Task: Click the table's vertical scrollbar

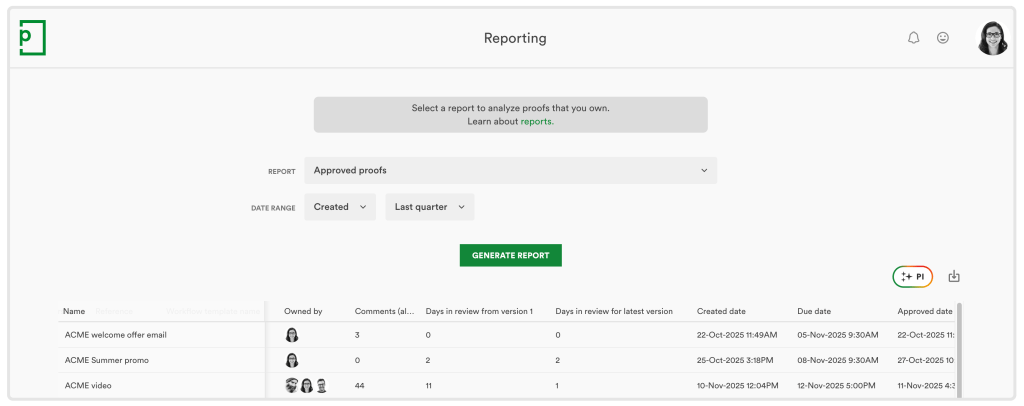Action: (x=959, y=350)
